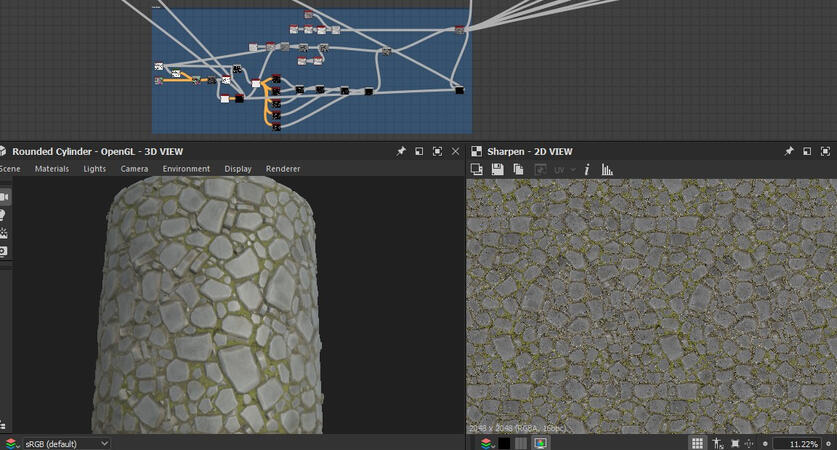Open the Materials menu in 3D view
Screen dimensions: 837x450
click(51, 169)
